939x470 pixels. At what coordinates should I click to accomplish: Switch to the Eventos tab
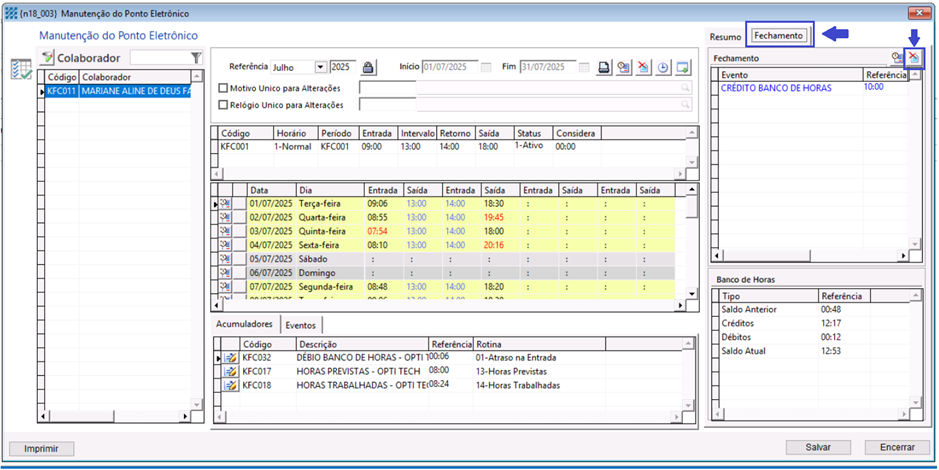click(300, 325)
